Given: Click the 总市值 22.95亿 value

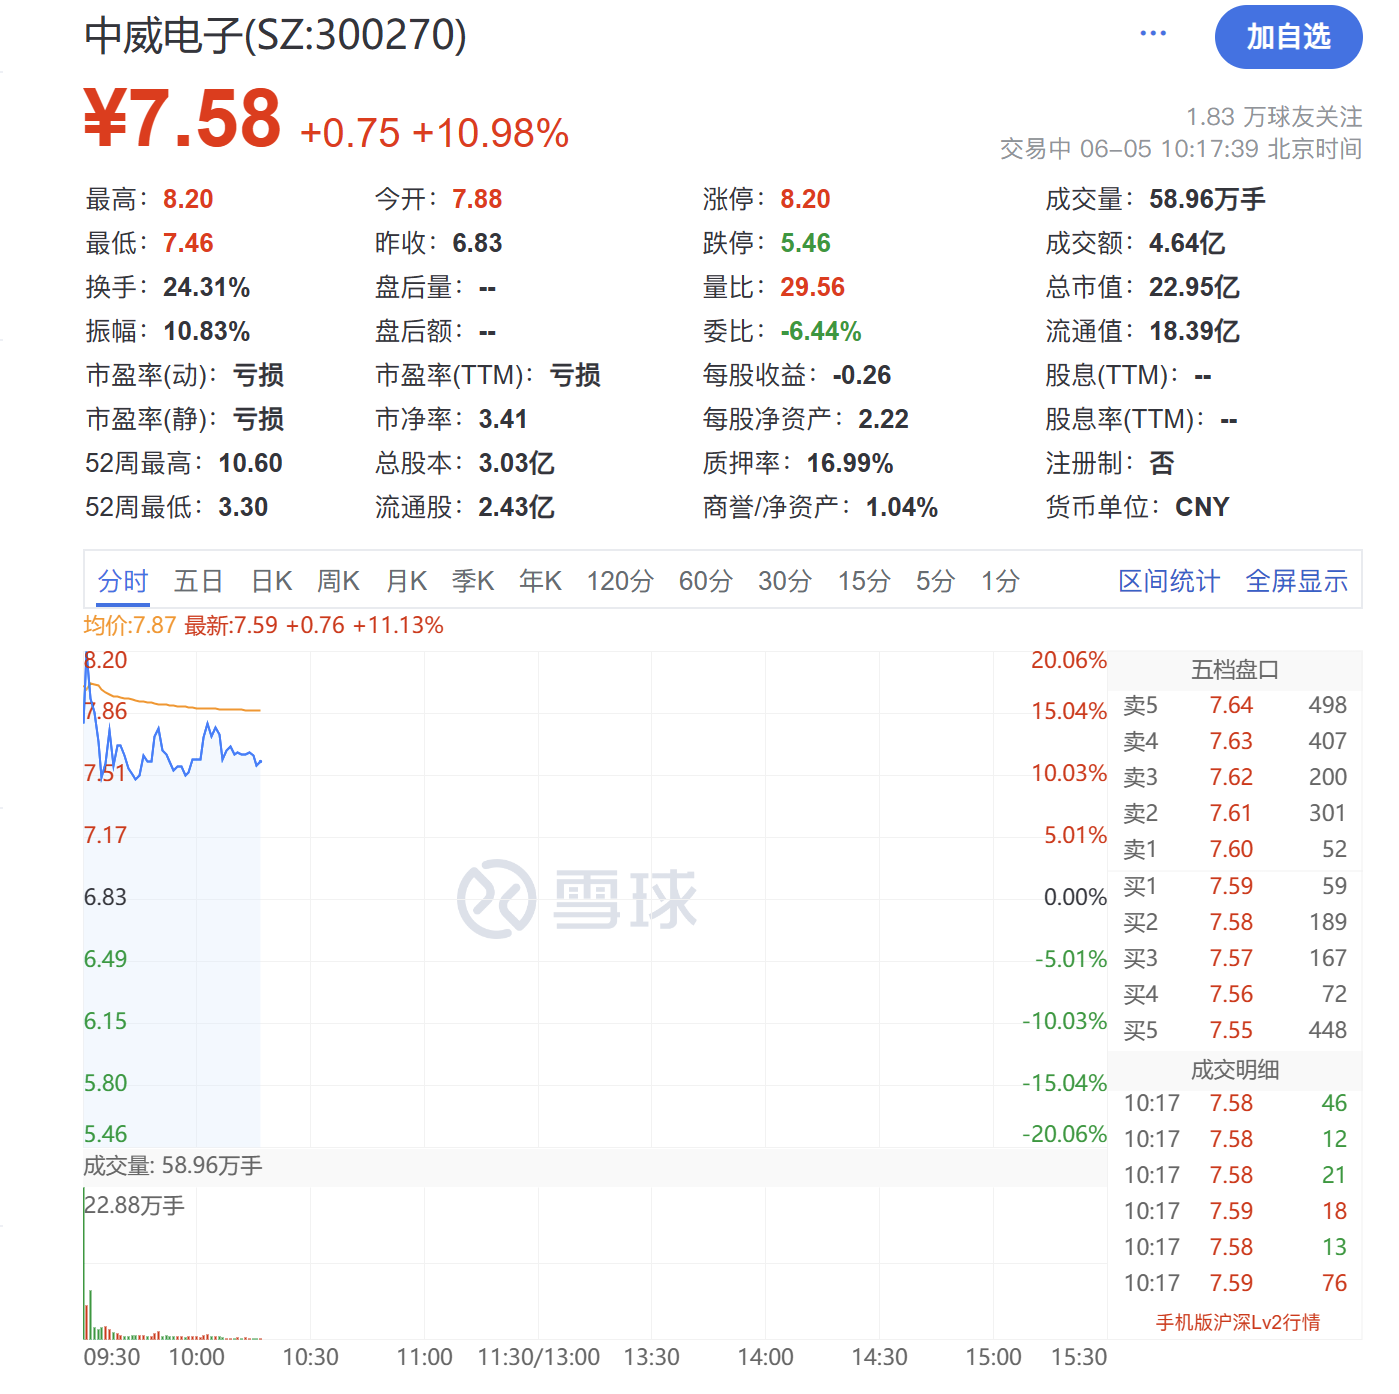Looking at the screenshot, I should pos(1194,287).
